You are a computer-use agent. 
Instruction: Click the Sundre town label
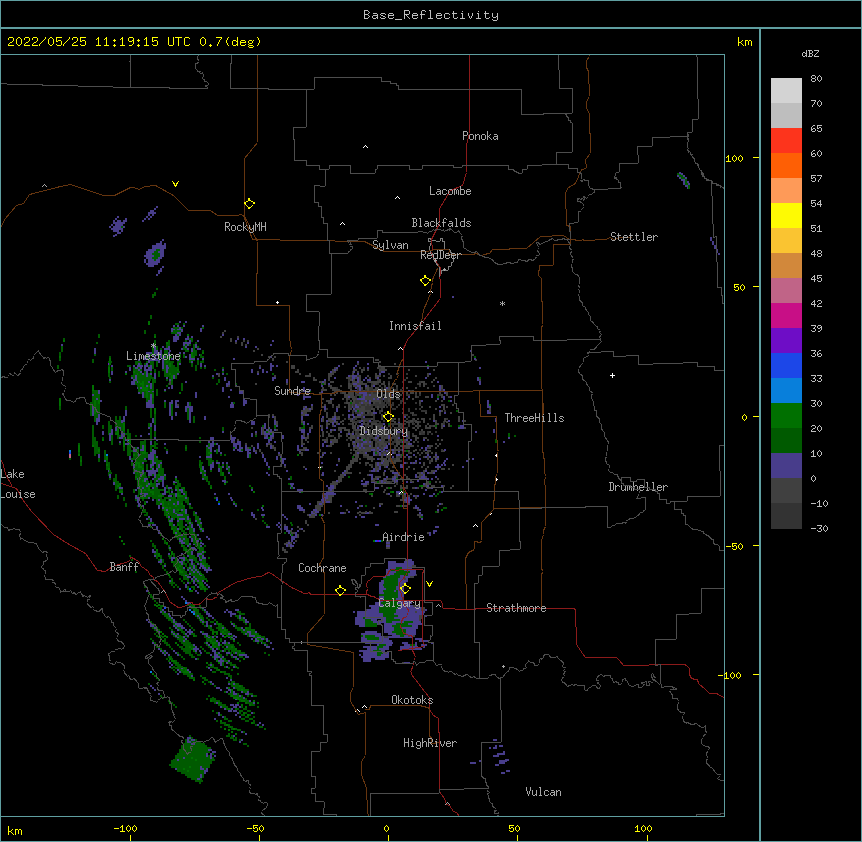[x=292, y=391]
